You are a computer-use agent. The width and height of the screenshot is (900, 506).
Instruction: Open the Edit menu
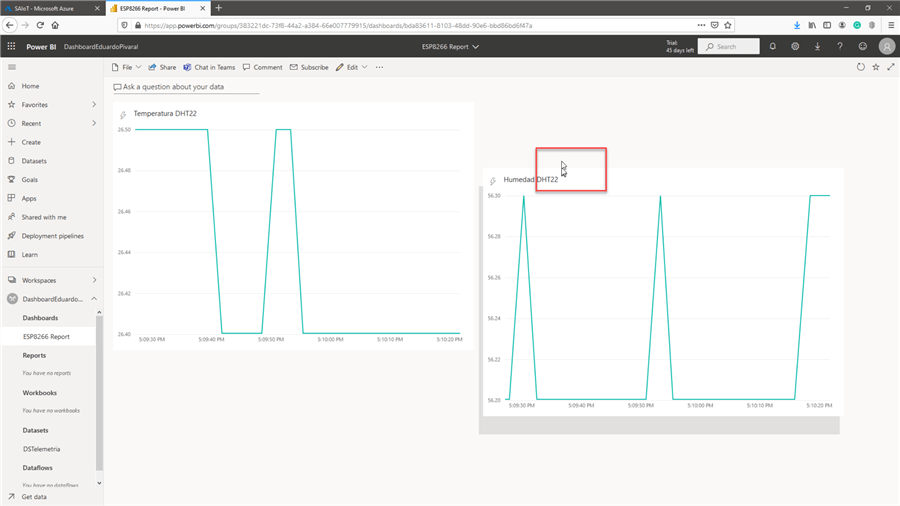pyautogui.click(x=351, y=67)
